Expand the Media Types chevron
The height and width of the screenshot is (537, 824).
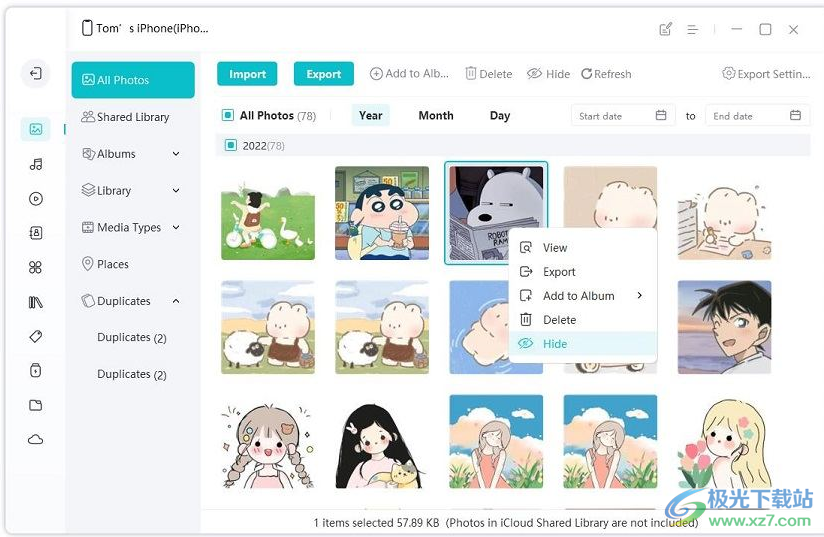pyautogui.click(x=176, y=228)
